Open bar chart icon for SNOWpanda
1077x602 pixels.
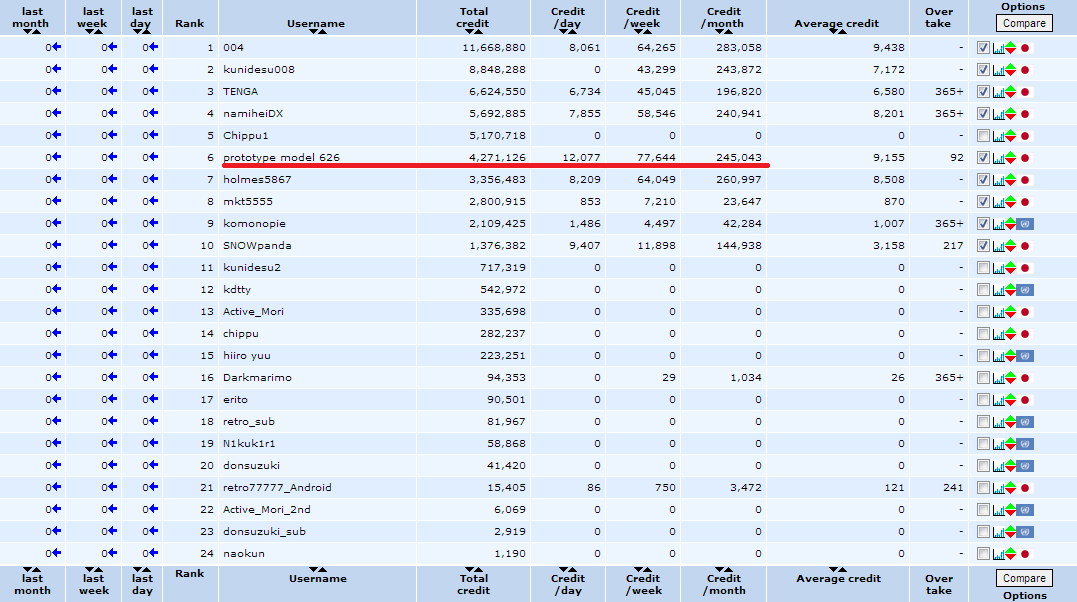point(997,246)
